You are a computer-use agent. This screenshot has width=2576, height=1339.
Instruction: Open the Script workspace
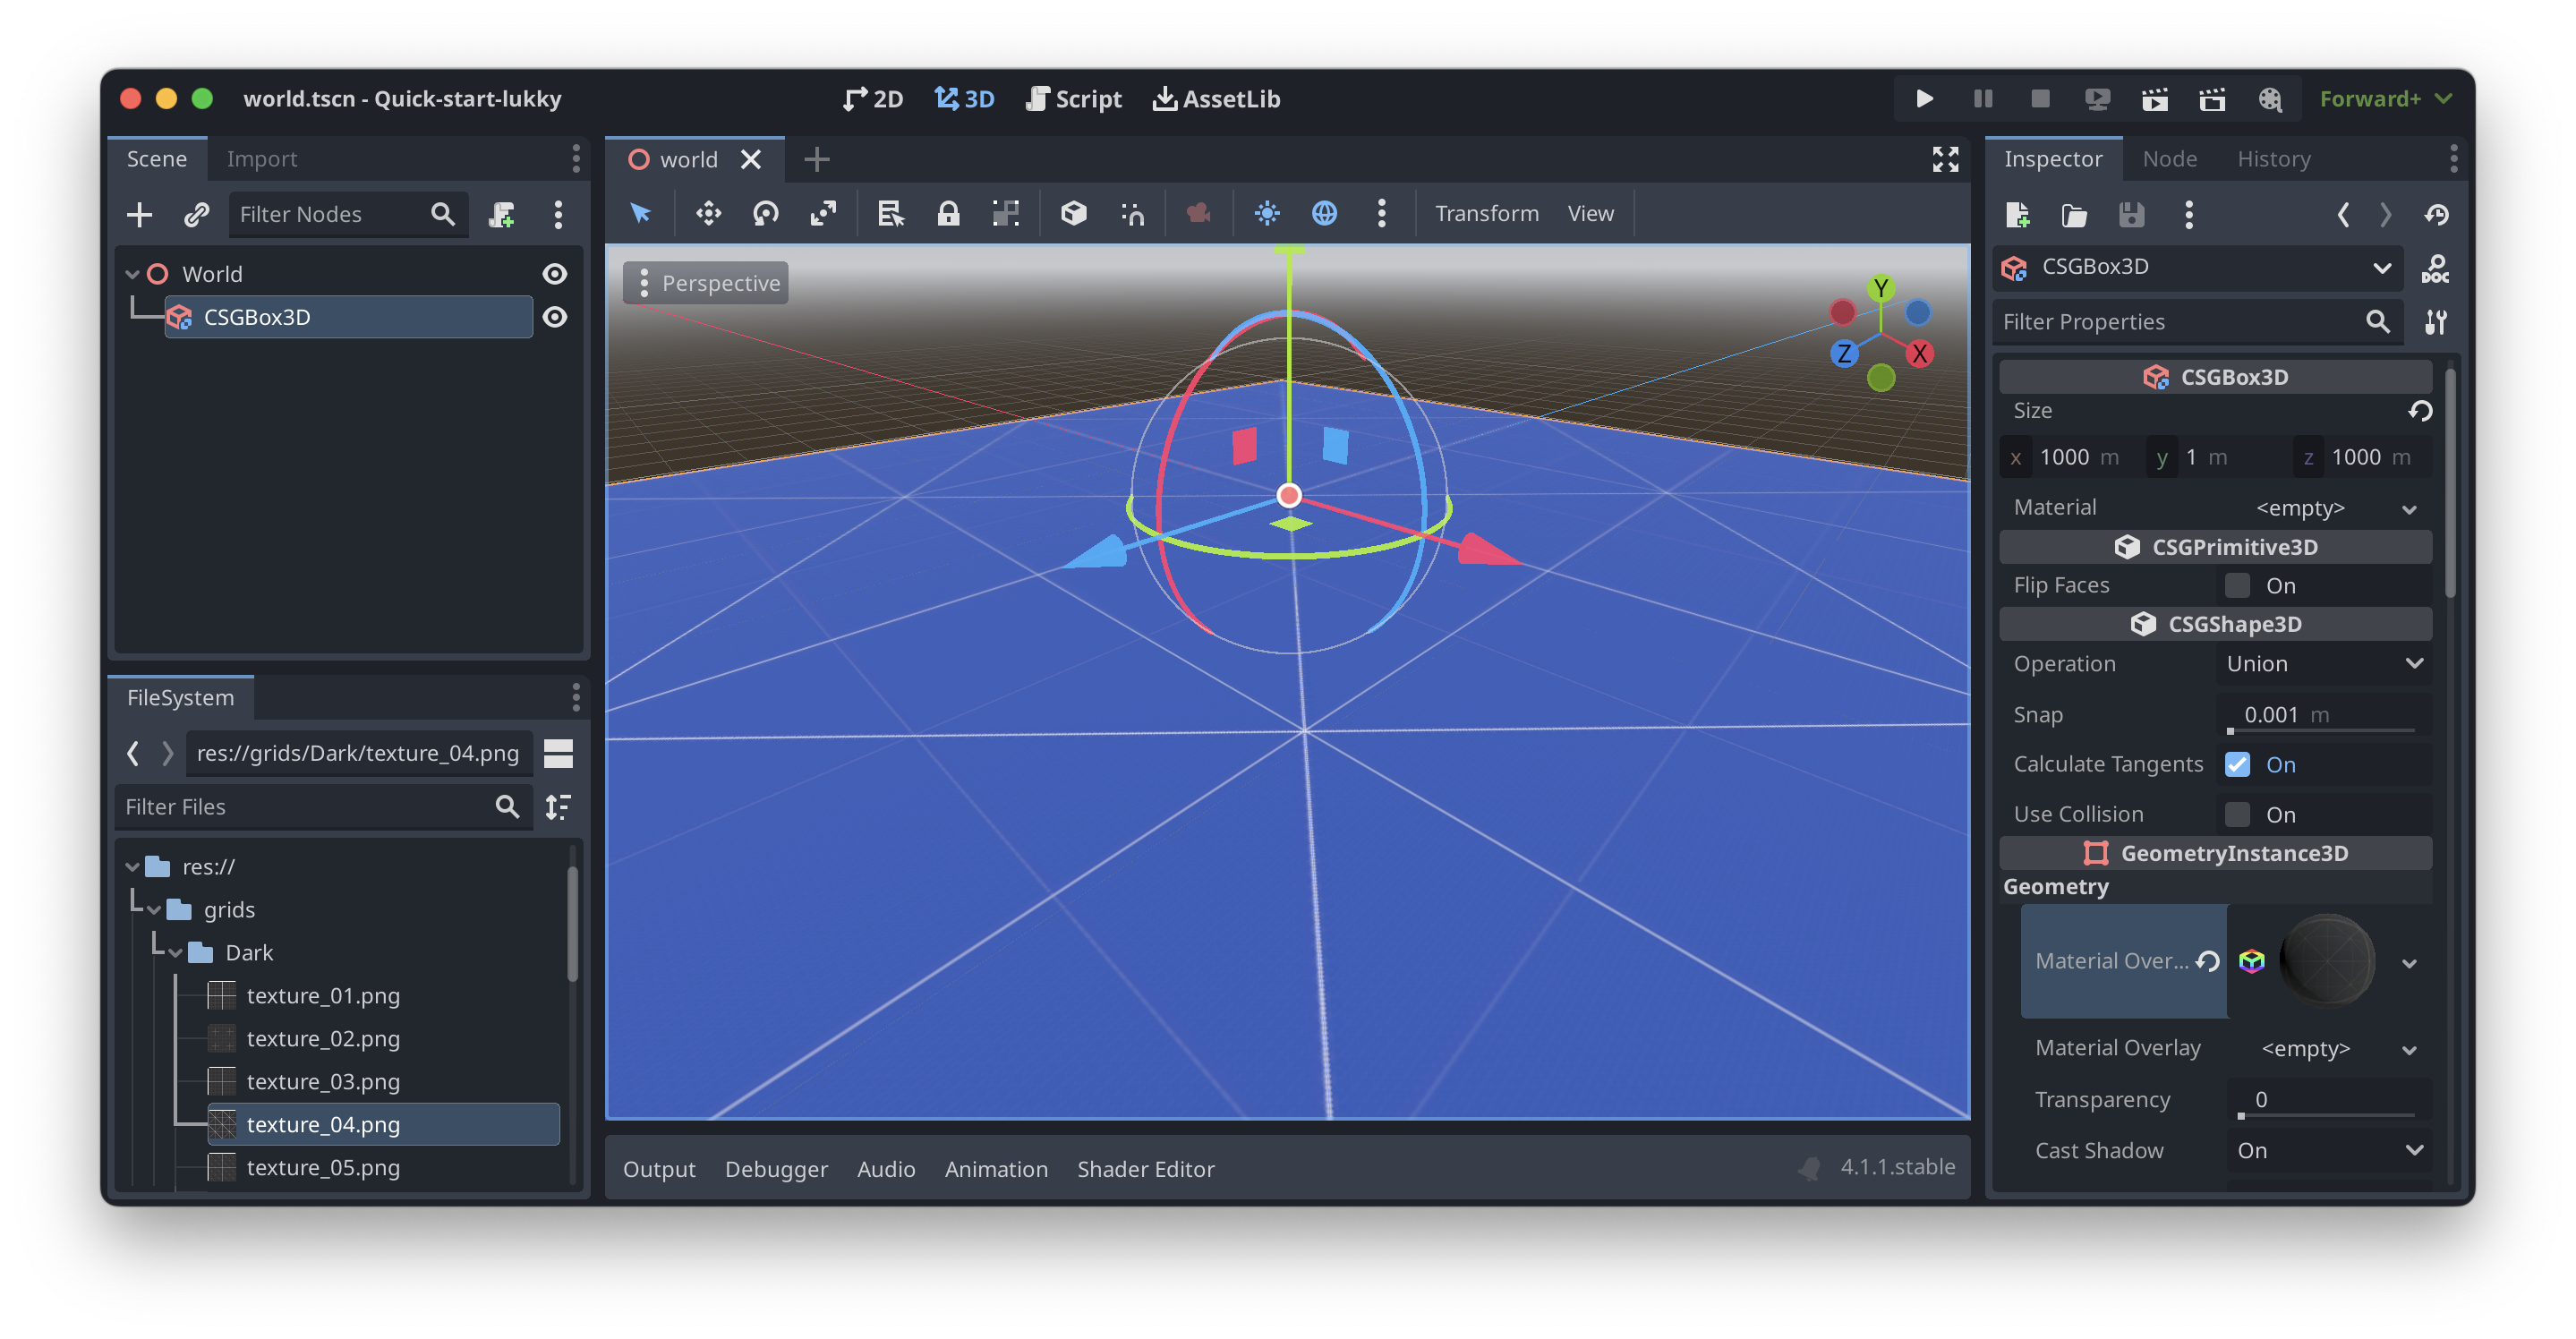(1074, 99)
